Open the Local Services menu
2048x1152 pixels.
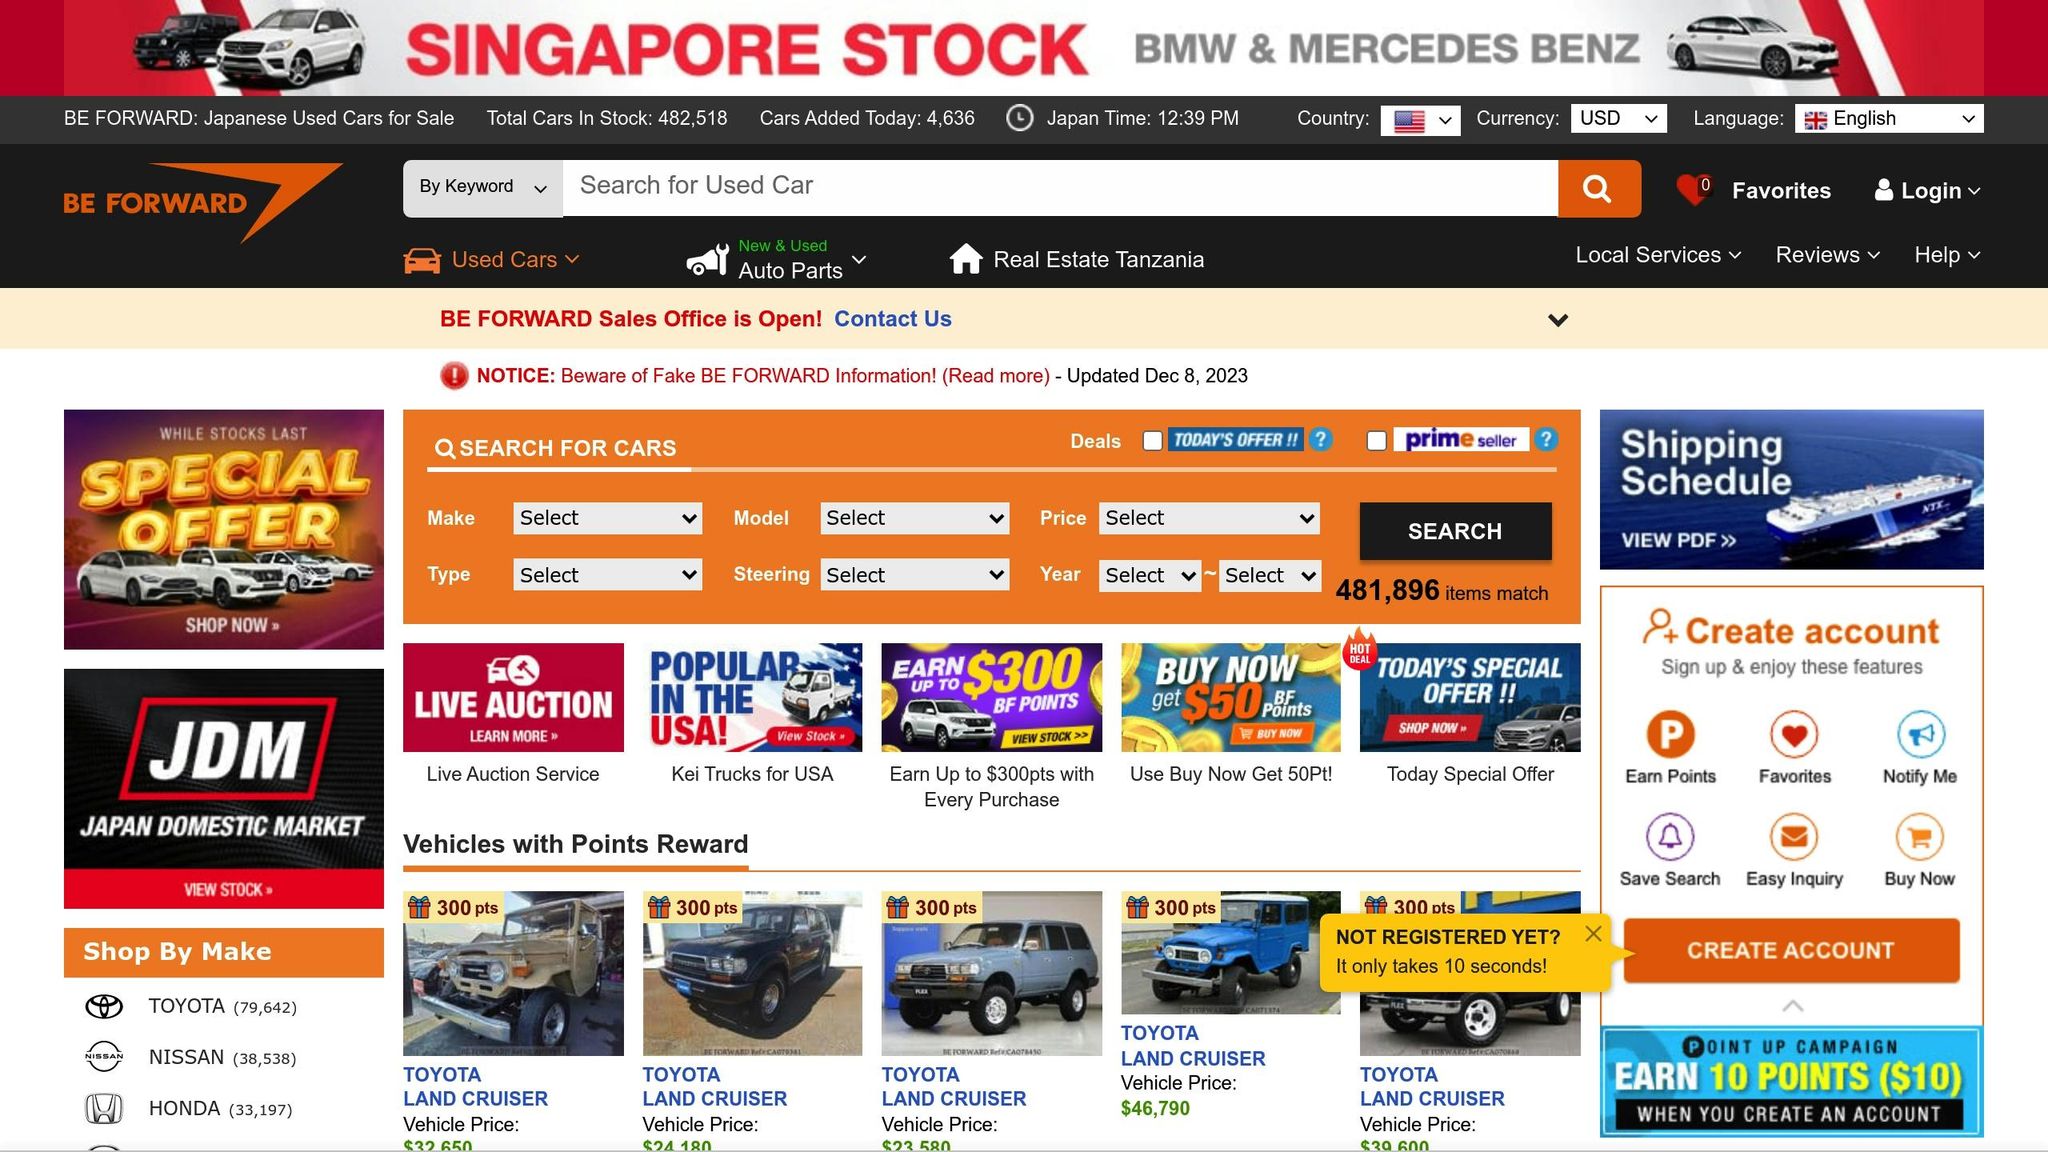[x=1658, y=255]
